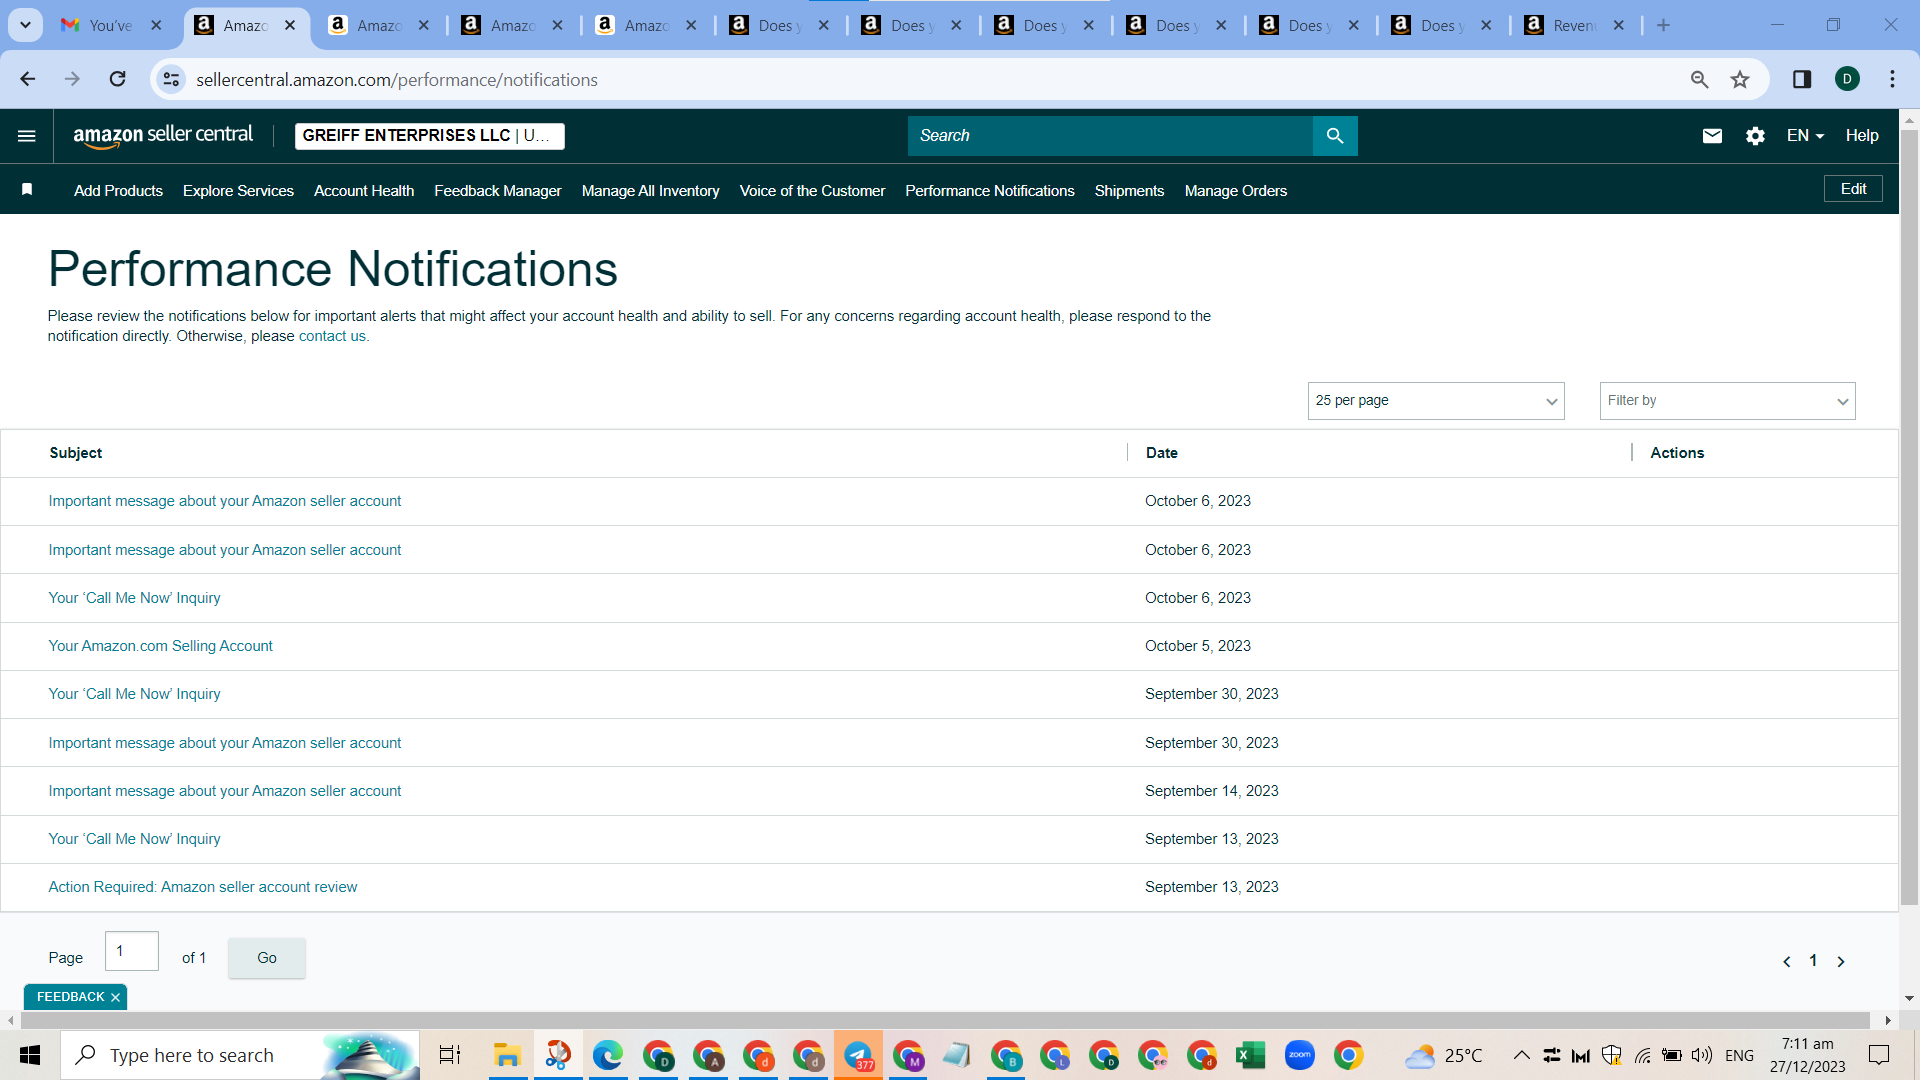
Task: Open Manage All Inventory menu item
Action: pos(651,191)
